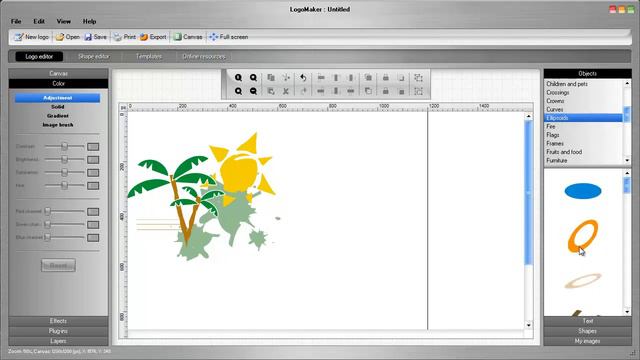Pick the orange ring shape thumbnail
Viewport: 640px width, 360px height.
coord(583,236)
